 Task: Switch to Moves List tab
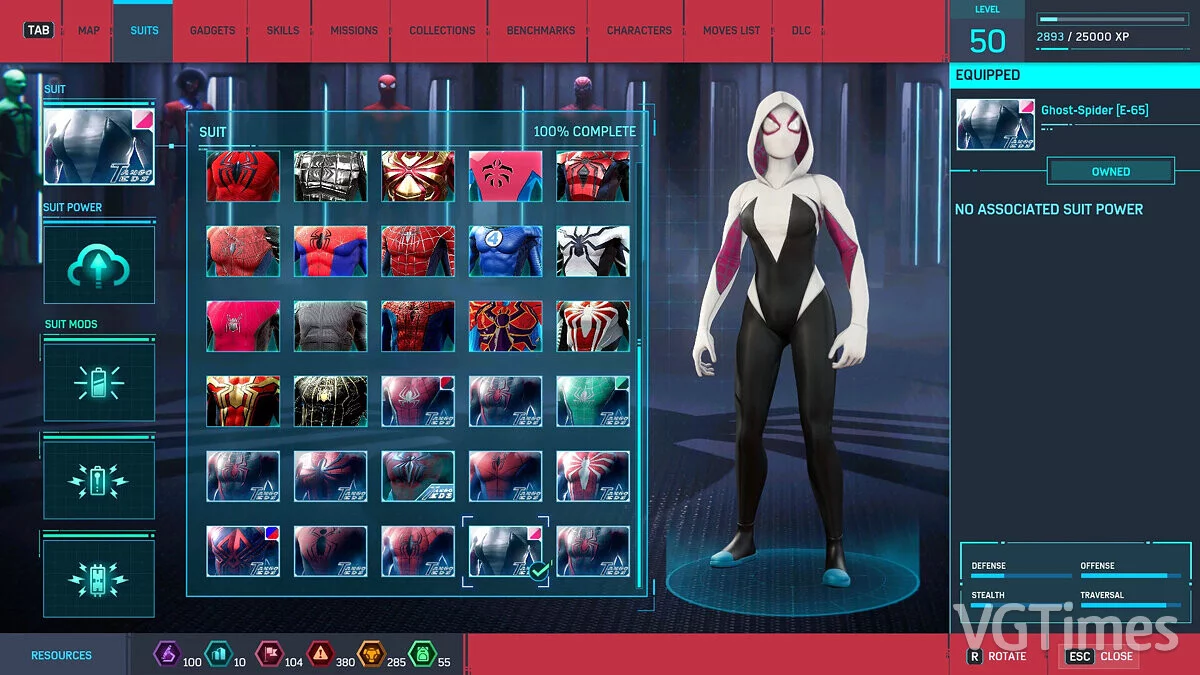(x=731, y=30)
